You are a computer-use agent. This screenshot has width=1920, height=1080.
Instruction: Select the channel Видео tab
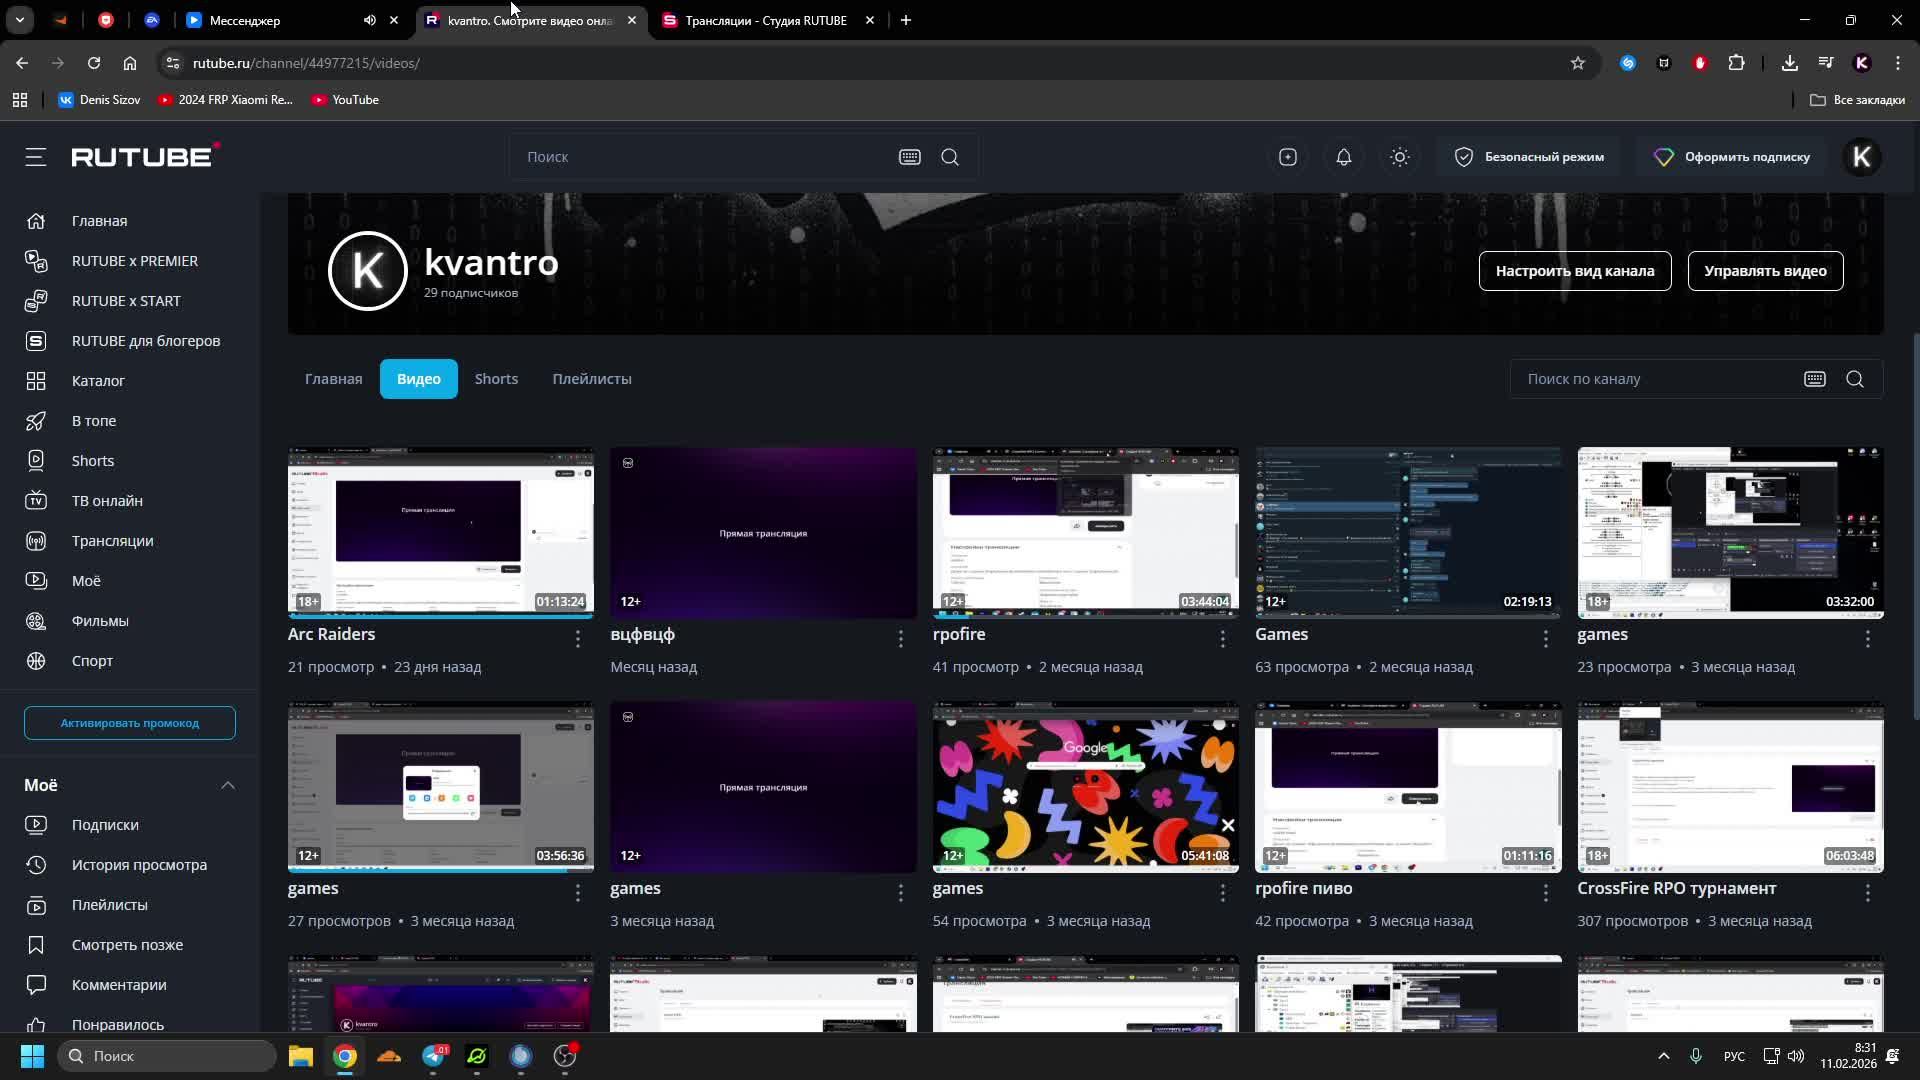(x=419, y=379)
